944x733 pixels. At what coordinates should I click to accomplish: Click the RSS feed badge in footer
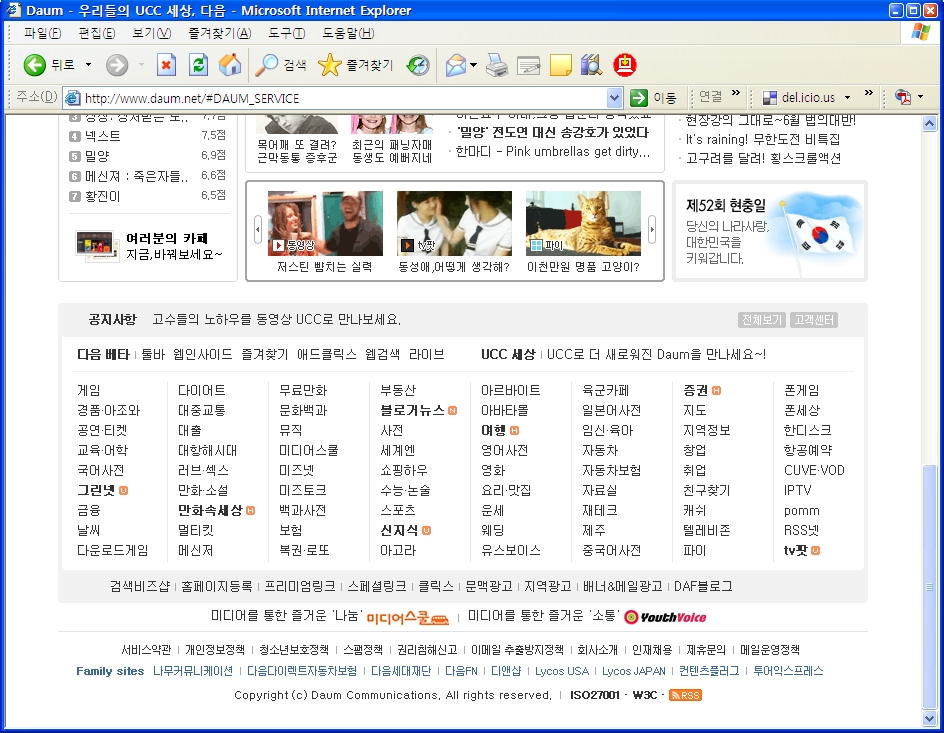tap(685, 695)
